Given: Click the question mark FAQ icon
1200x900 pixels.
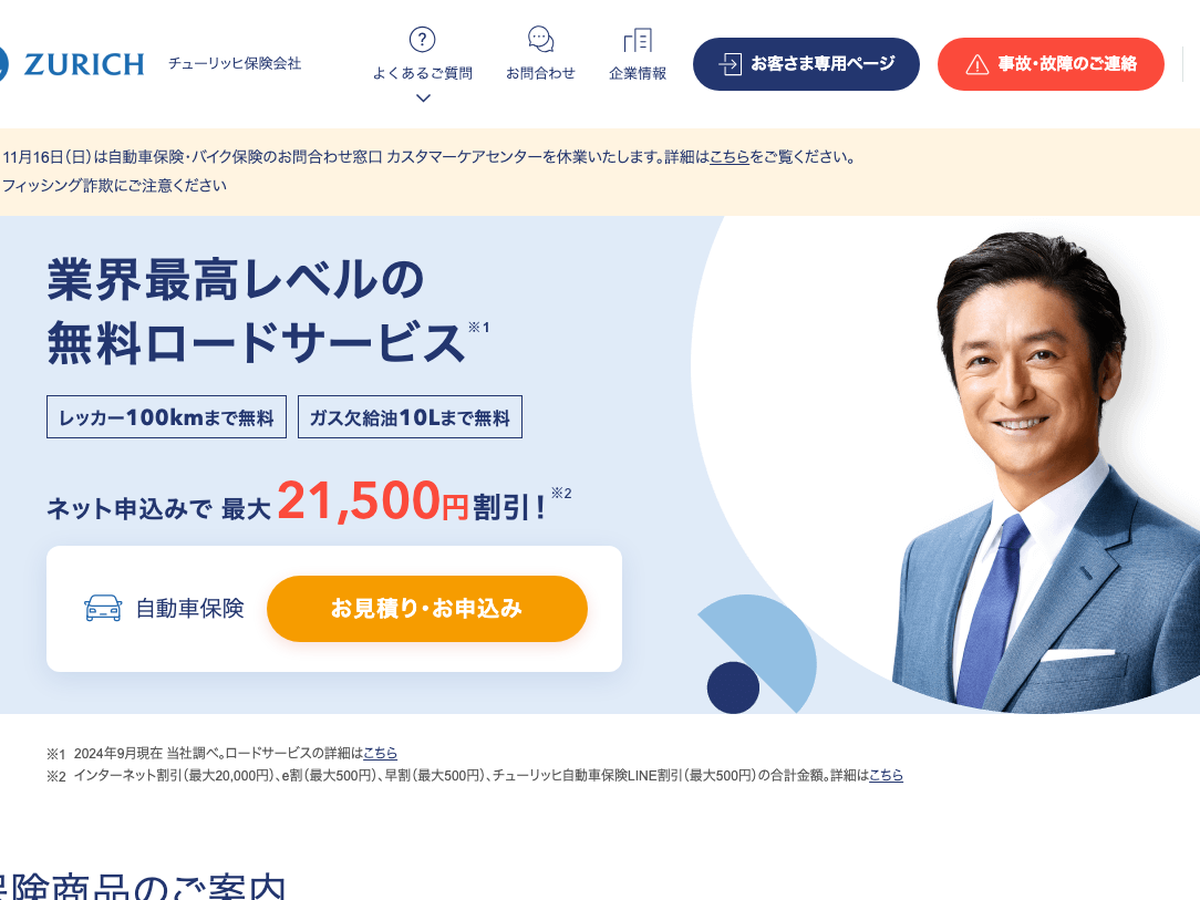Looking at the screenshot, I should [422, 40].
